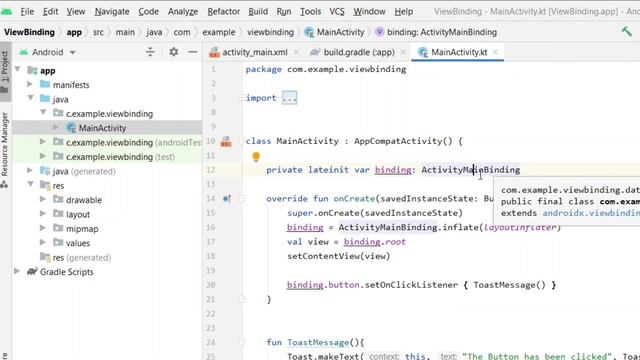640x360 pixels.
Task: Expand the MainActivity tree node
Action: [x=56, y=127]
